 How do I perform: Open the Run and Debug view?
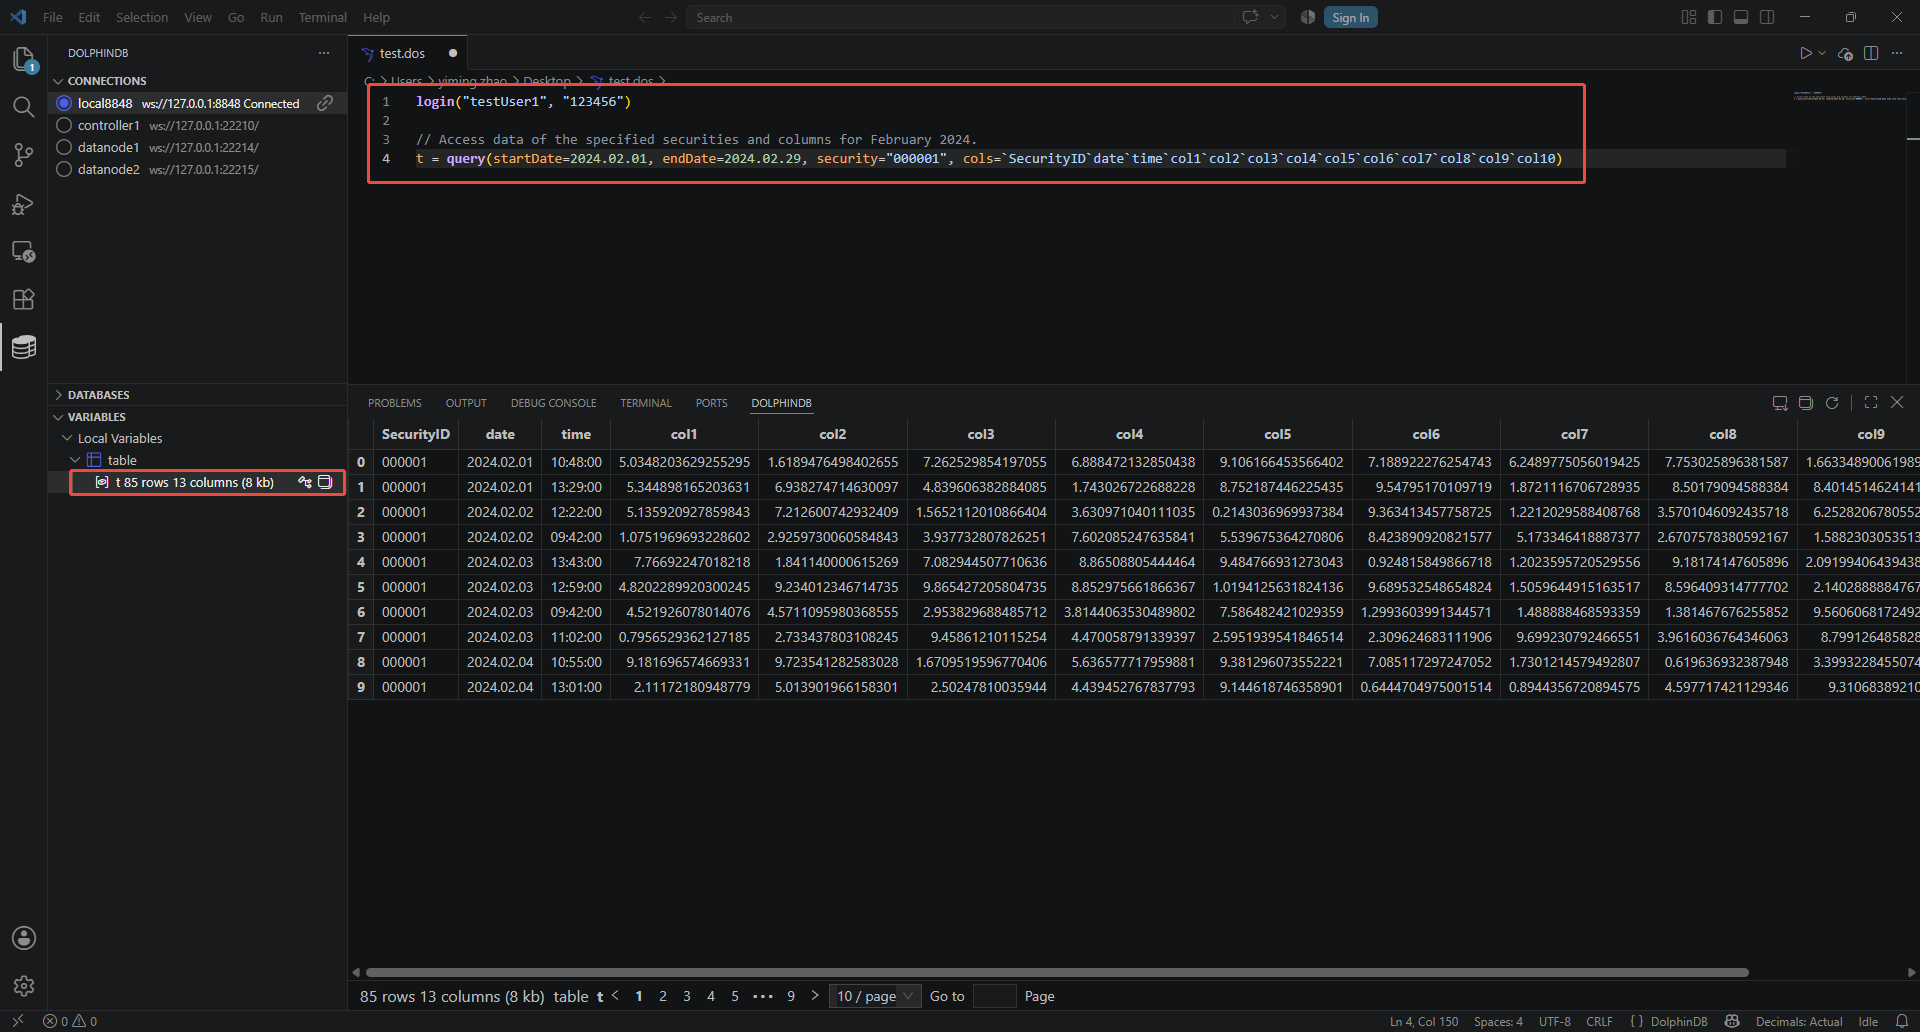coord(24,204)
